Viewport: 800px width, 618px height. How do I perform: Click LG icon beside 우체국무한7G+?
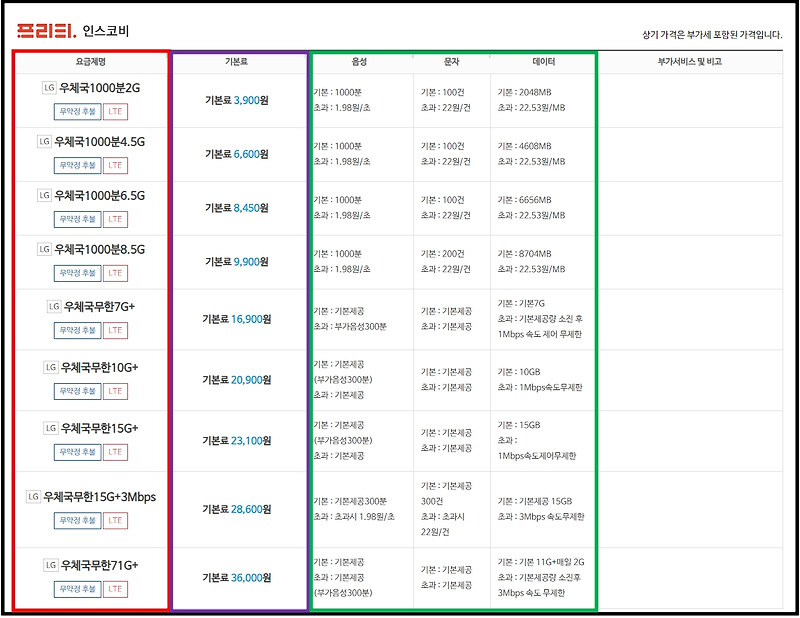(x=54, y=306)
